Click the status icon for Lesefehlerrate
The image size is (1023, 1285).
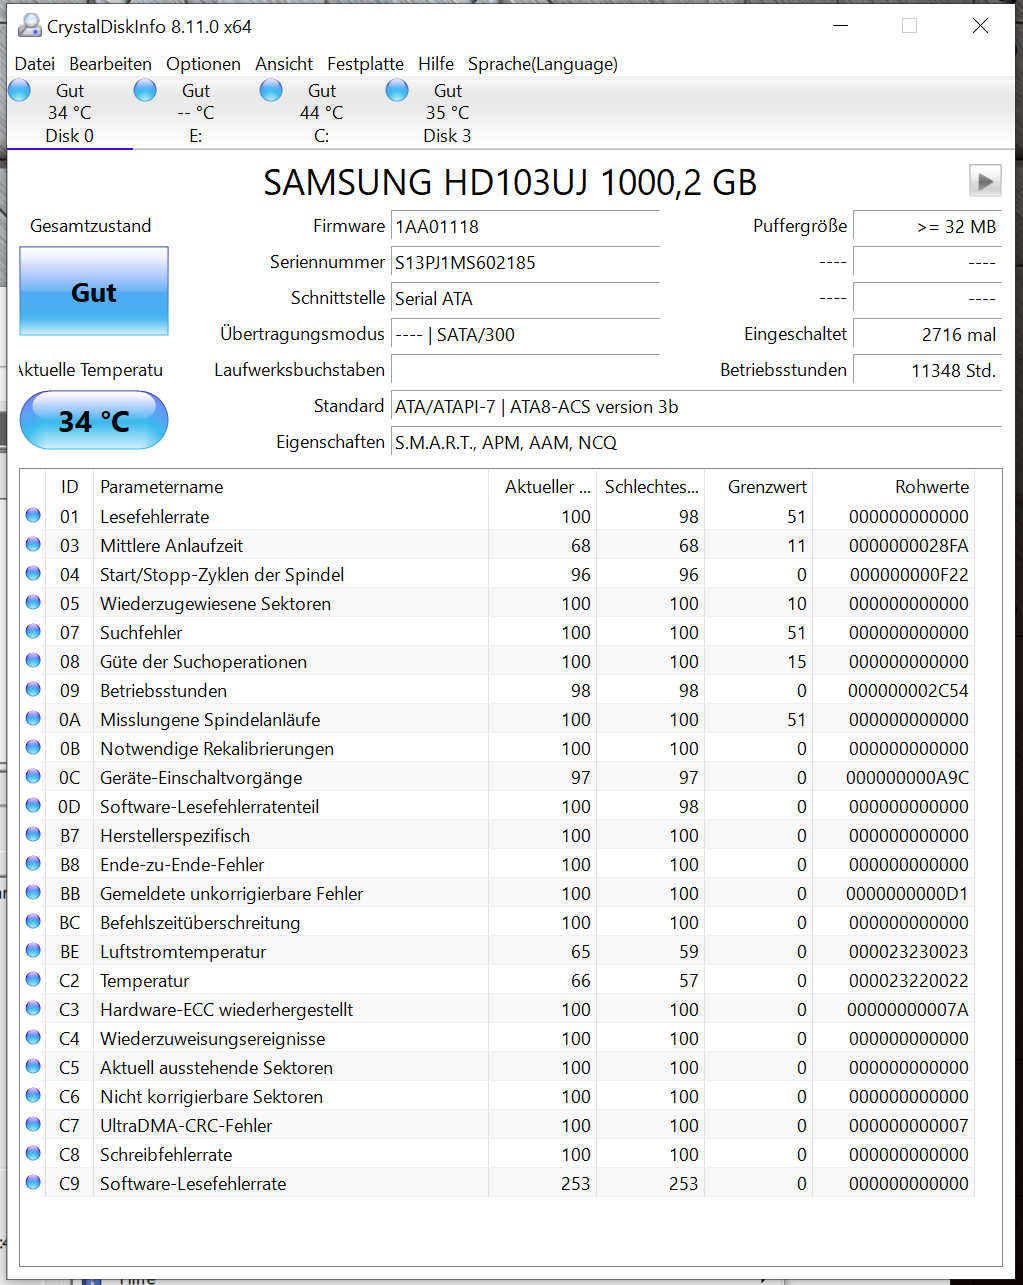33,516
